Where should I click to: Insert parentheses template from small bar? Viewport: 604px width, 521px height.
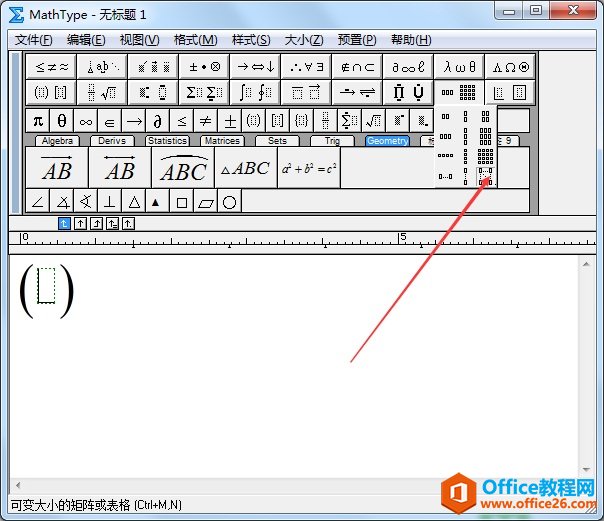[253, 121]
